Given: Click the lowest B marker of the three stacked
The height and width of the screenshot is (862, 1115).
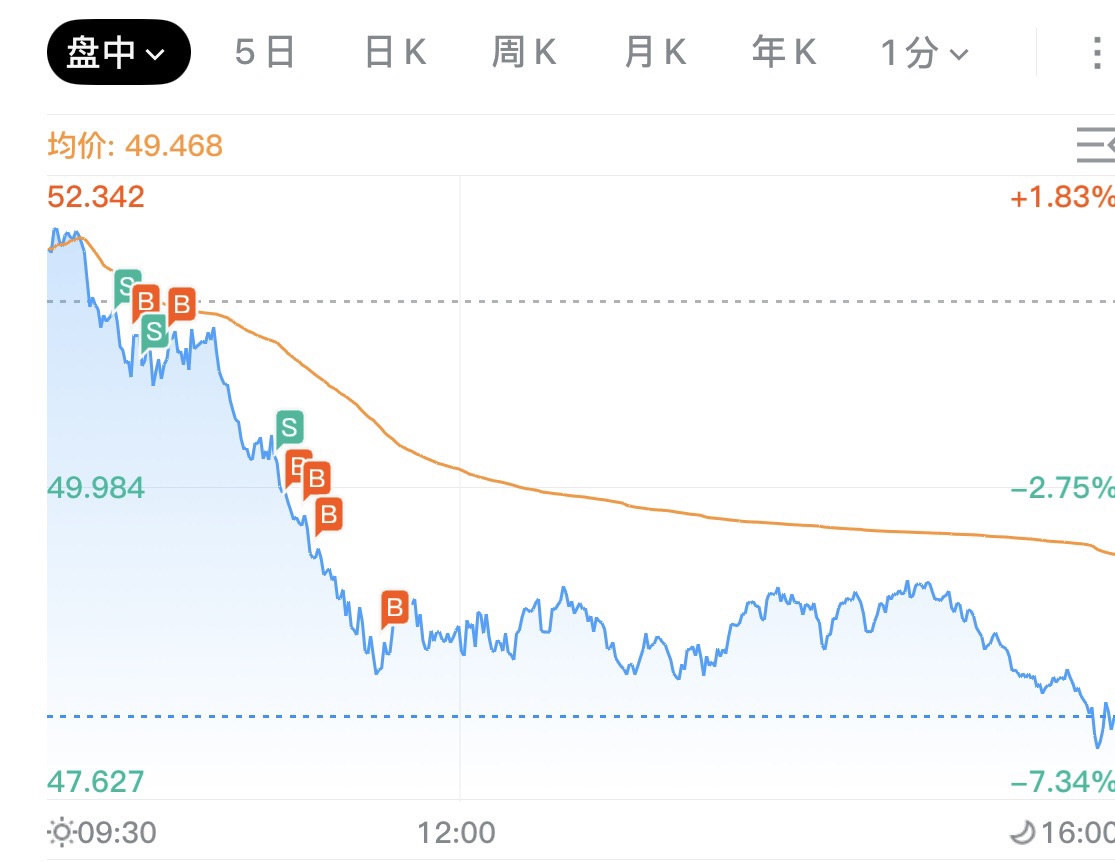Looking at the screenshot, I should pos(328,515).
